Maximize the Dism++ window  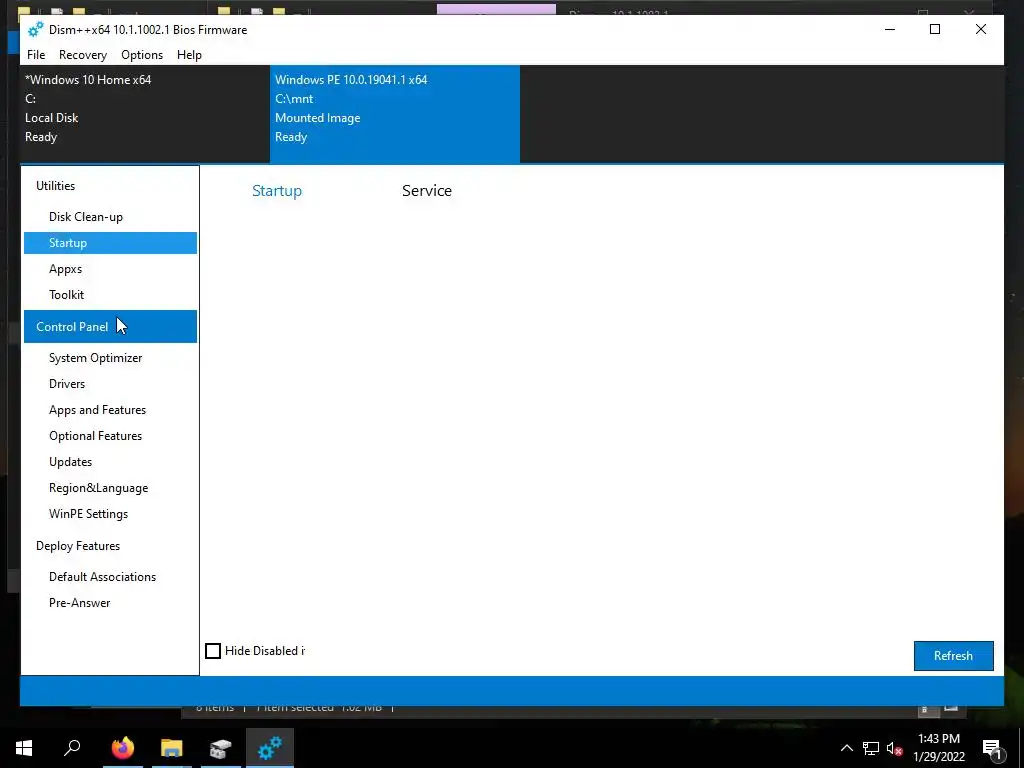(935, 29)
